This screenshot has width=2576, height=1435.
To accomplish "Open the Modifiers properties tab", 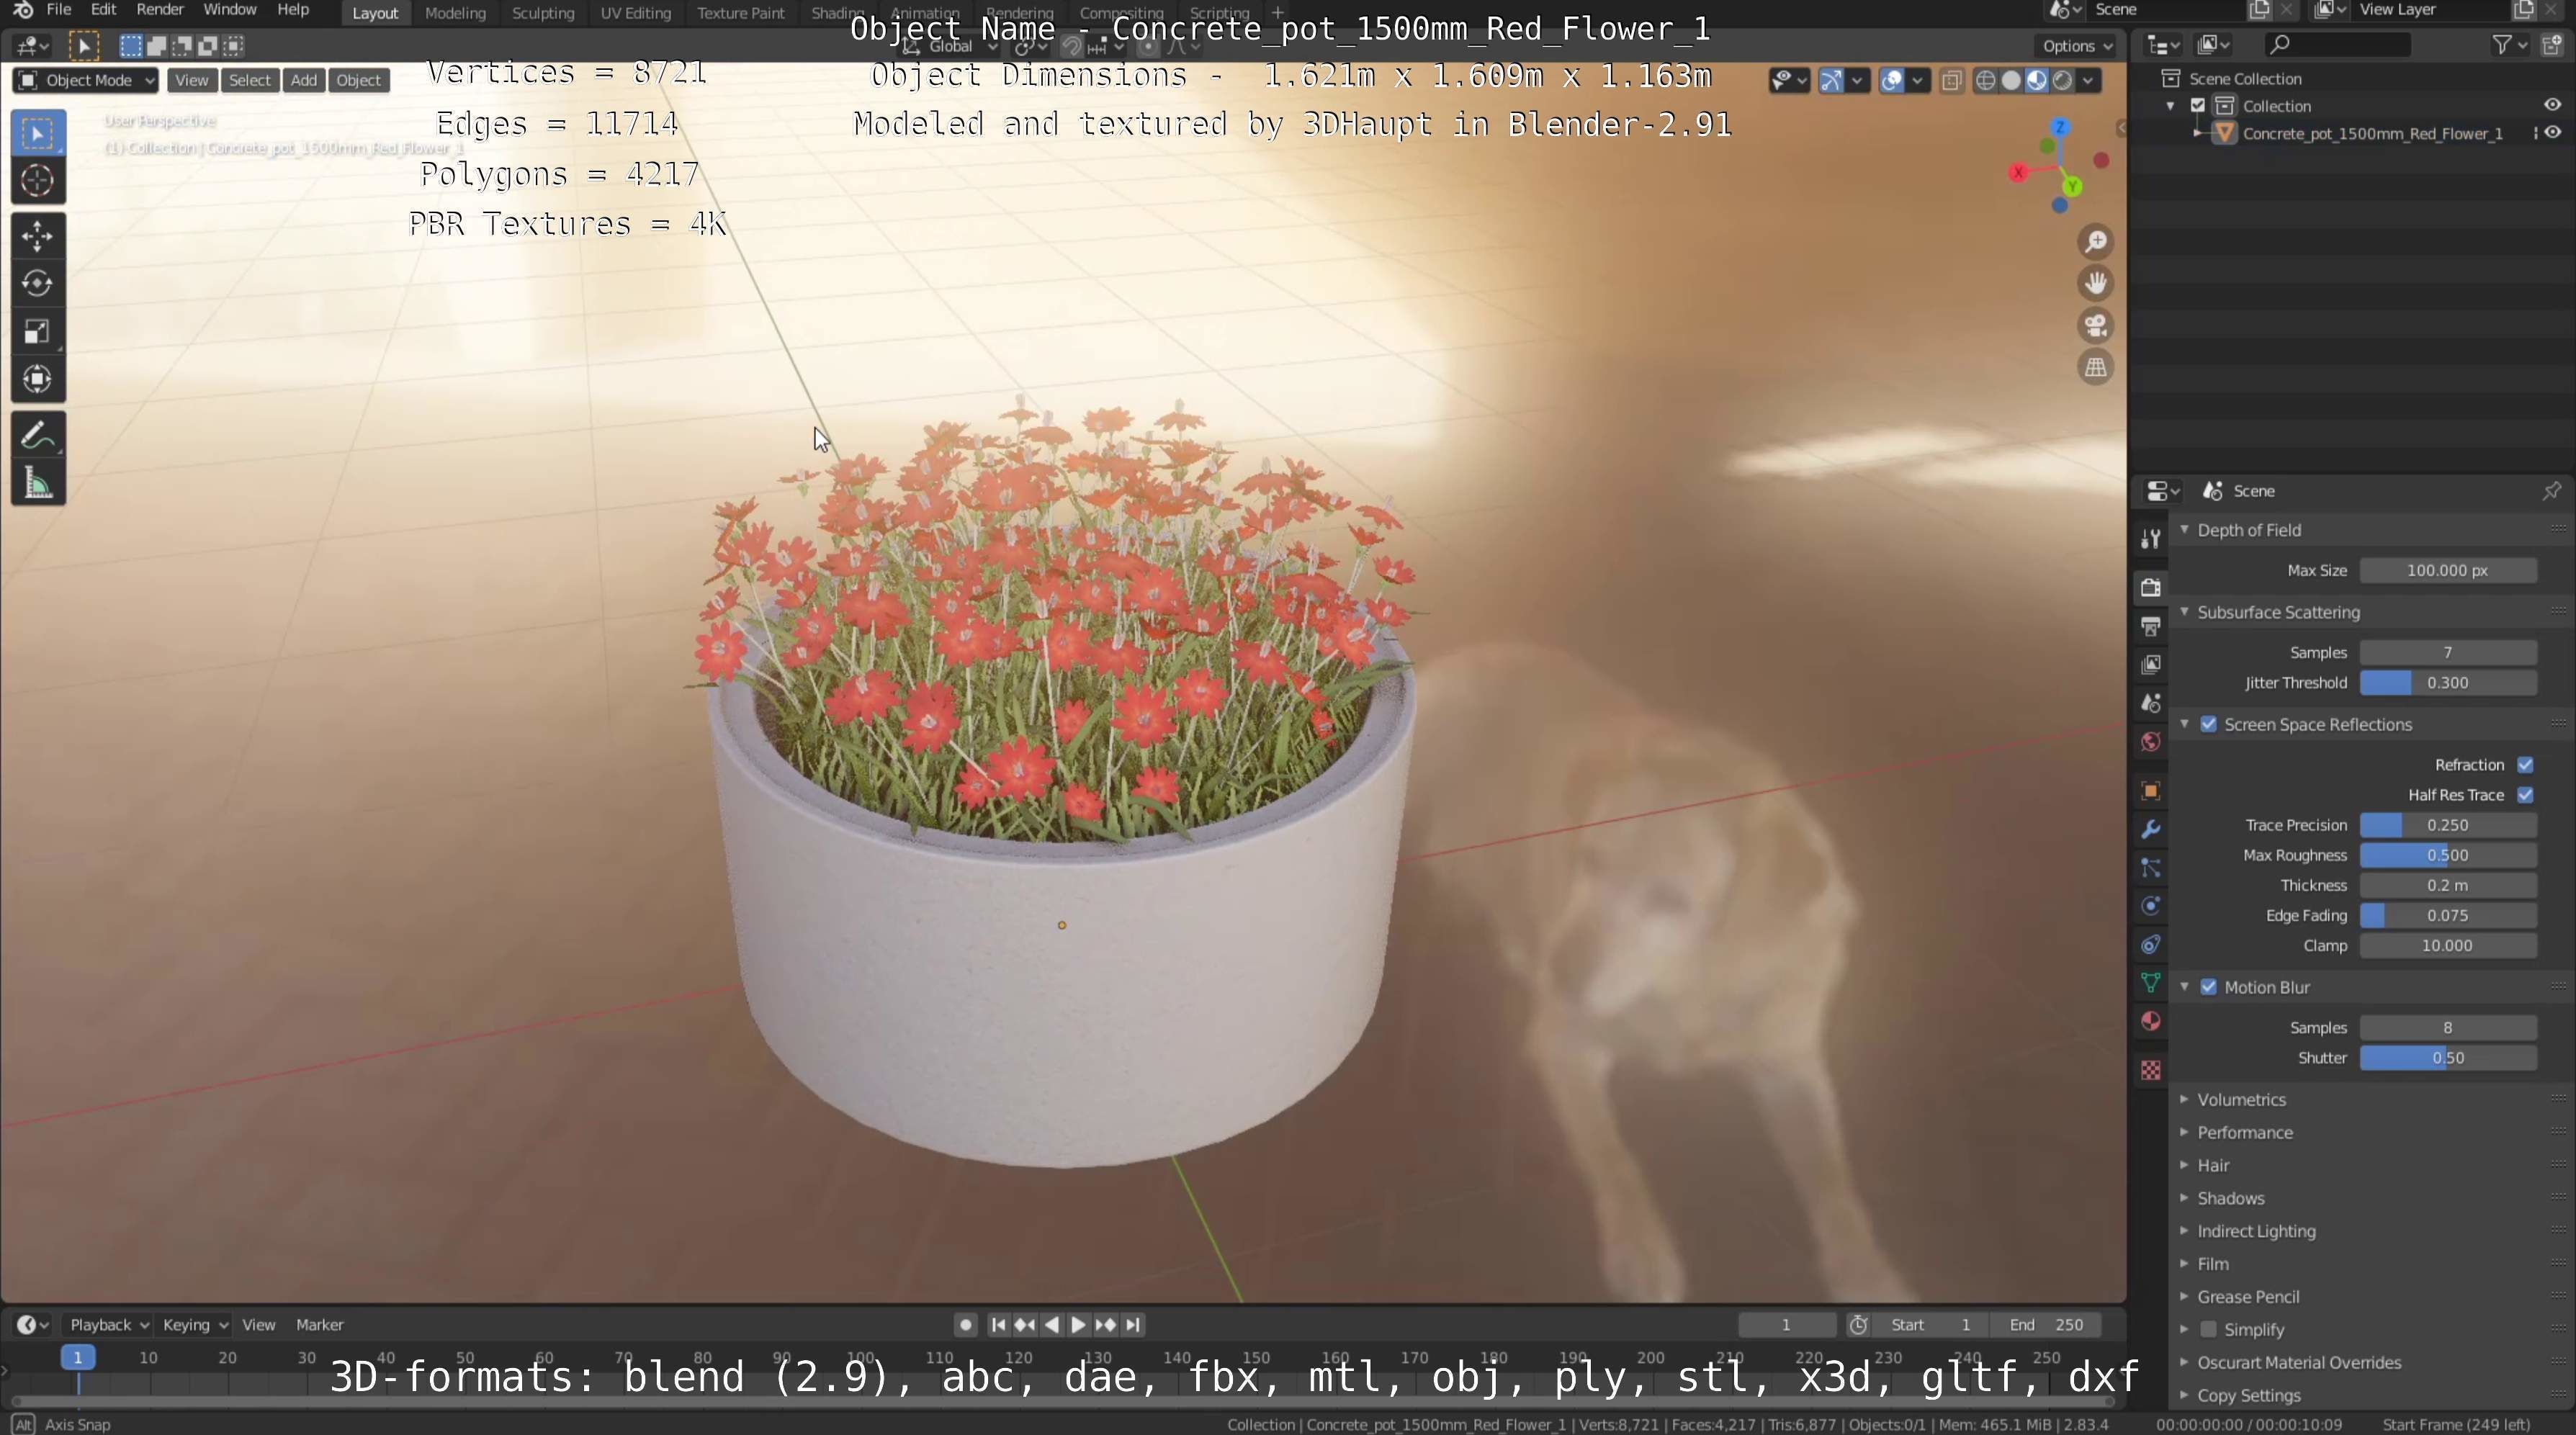I will [2150, 830].
